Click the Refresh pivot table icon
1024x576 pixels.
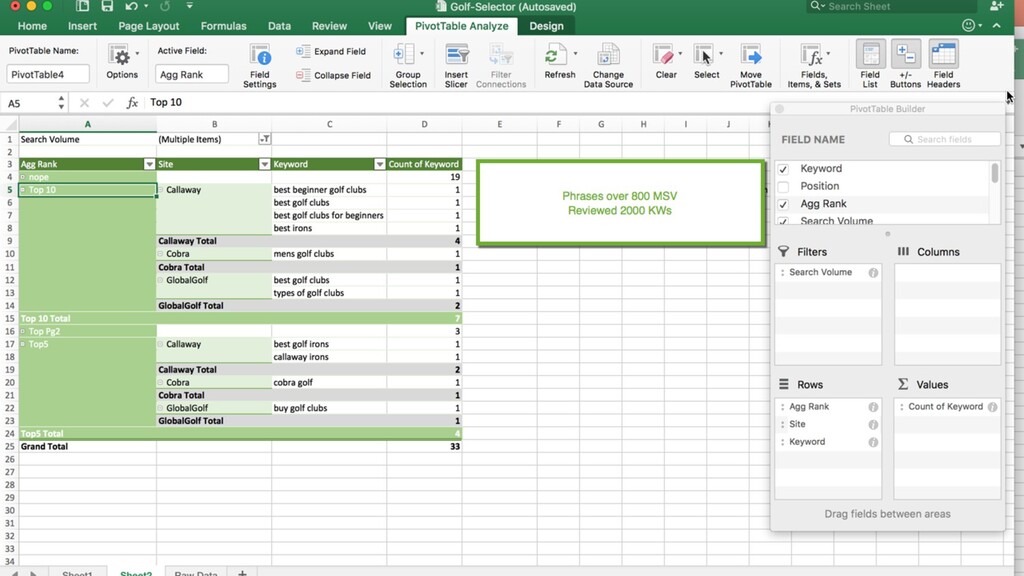pos(554,56)
